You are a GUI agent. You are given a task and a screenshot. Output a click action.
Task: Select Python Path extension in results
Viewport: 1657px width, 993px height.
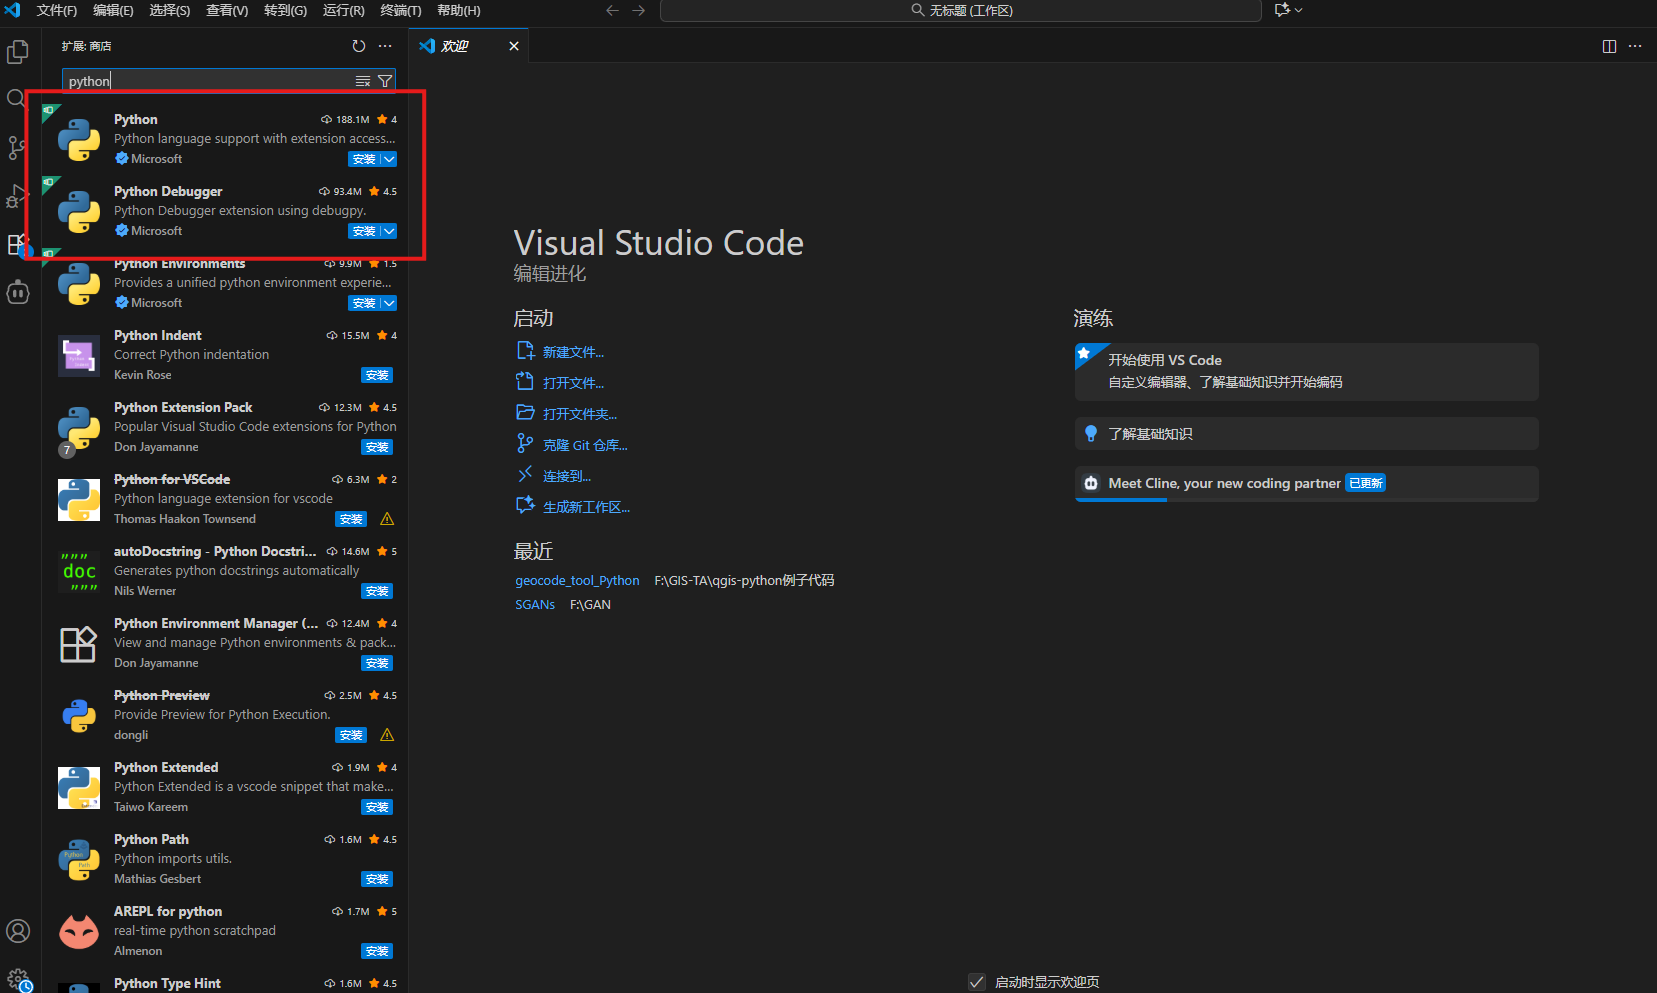coord(225,859)
